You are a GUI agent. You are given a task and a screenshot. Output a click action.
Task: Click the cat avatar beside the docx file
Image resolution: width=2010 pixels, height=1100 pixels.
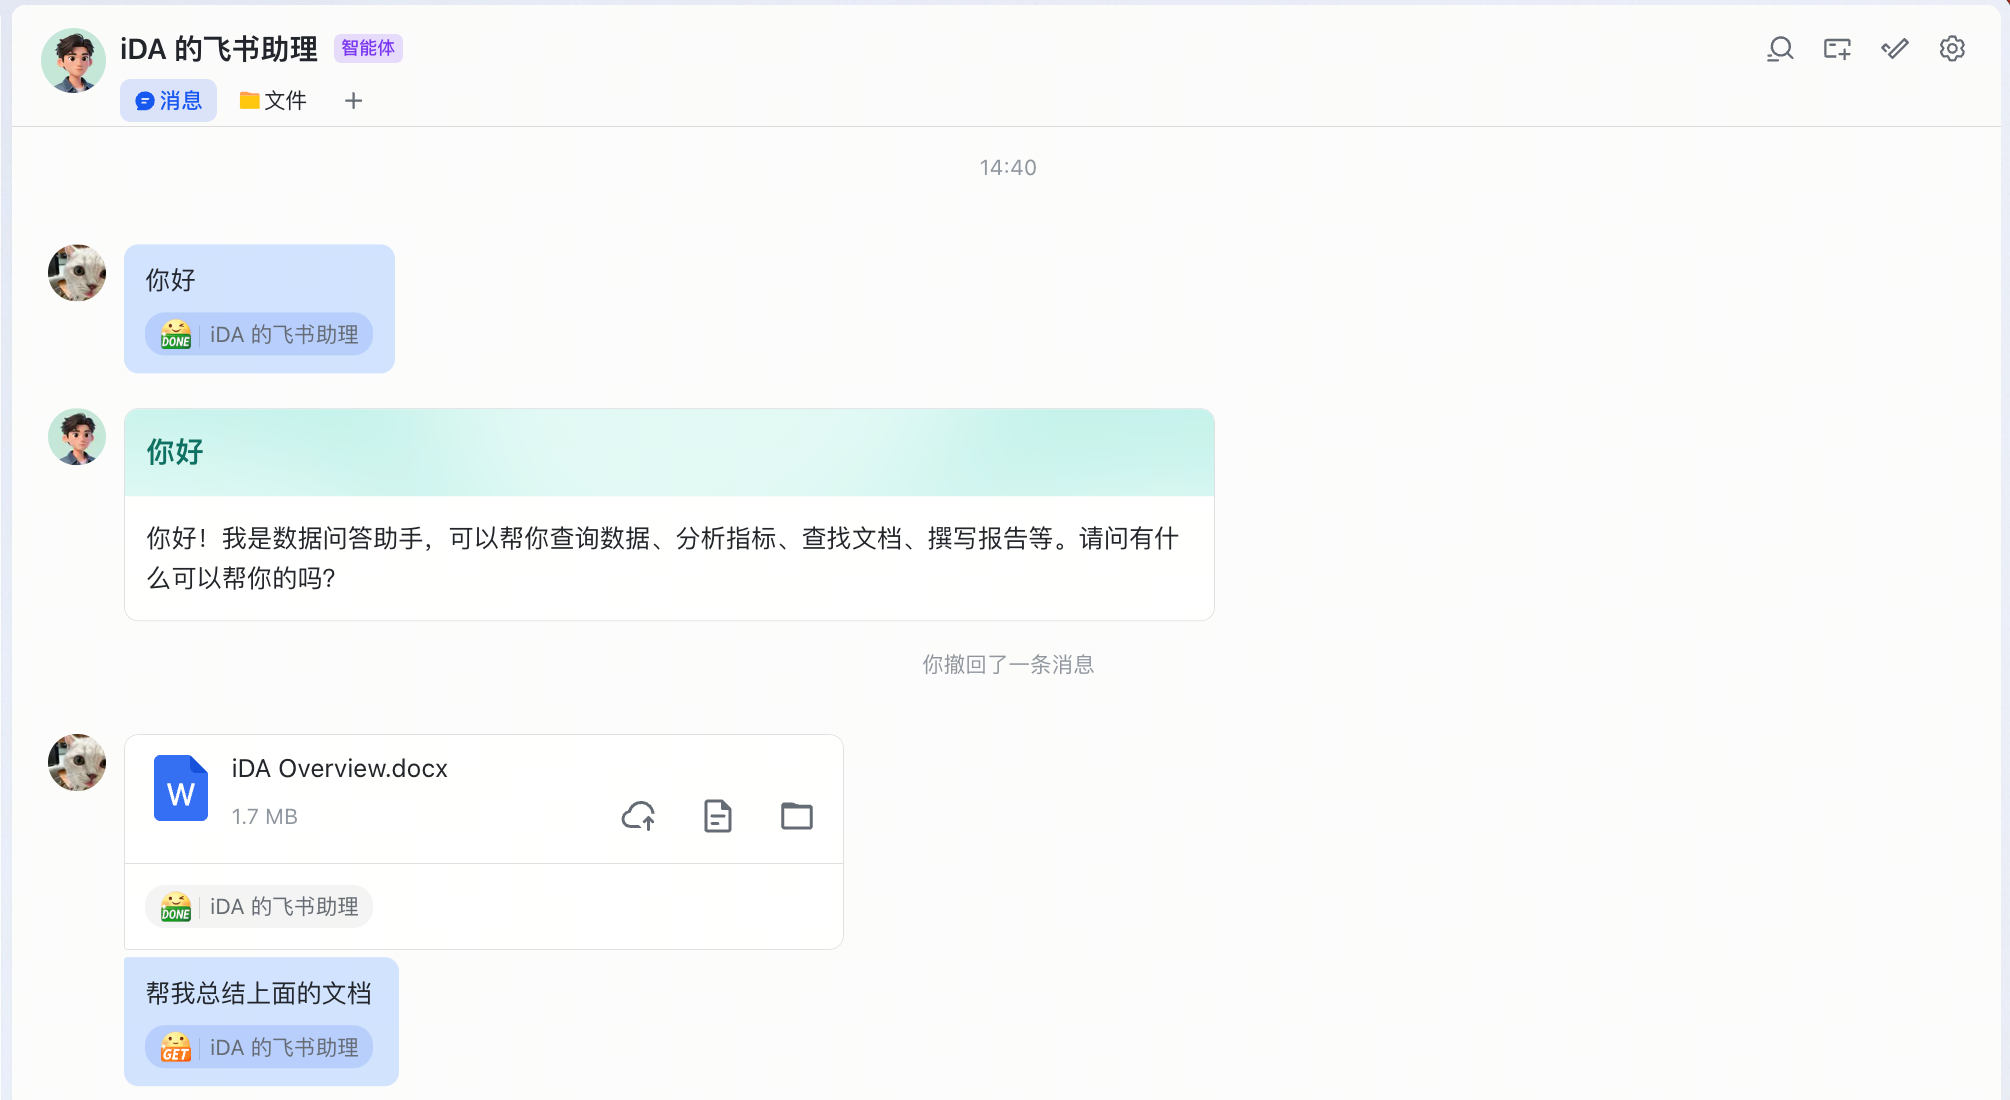point(77,763)
